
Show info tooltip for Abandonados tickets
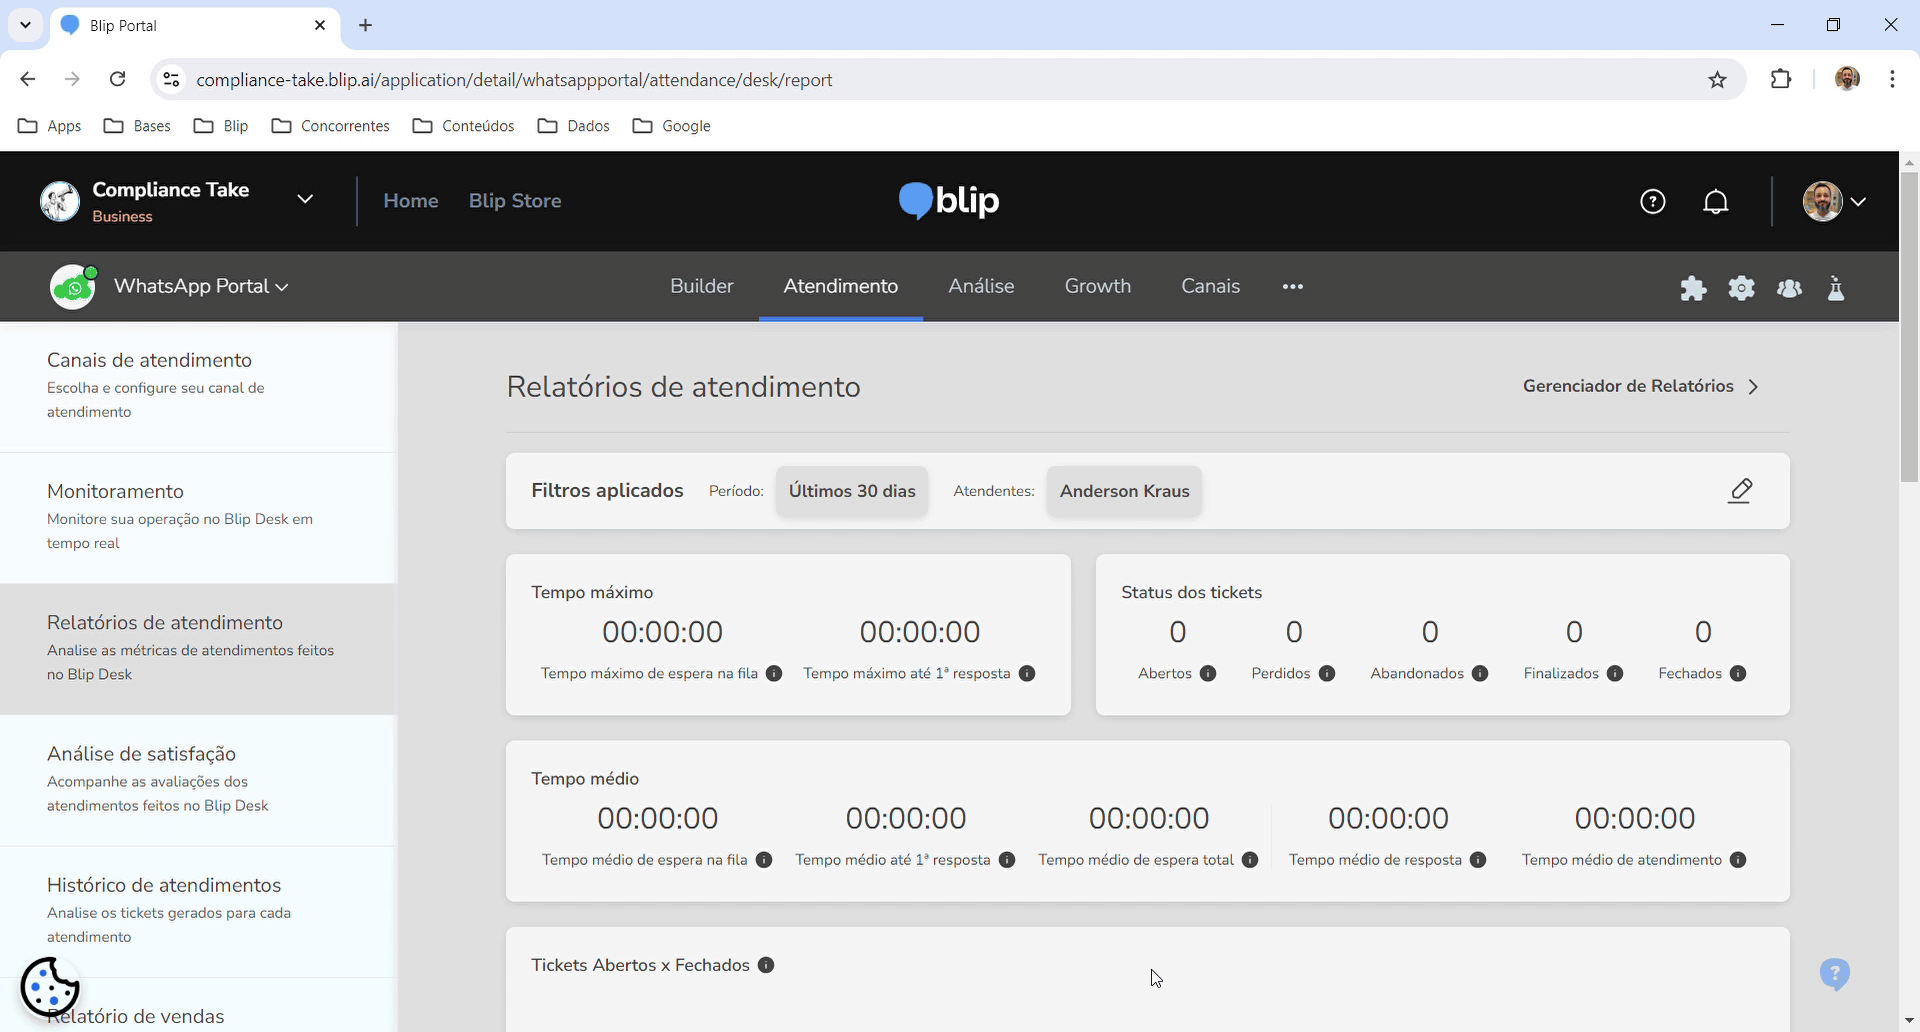(1480, 673)
